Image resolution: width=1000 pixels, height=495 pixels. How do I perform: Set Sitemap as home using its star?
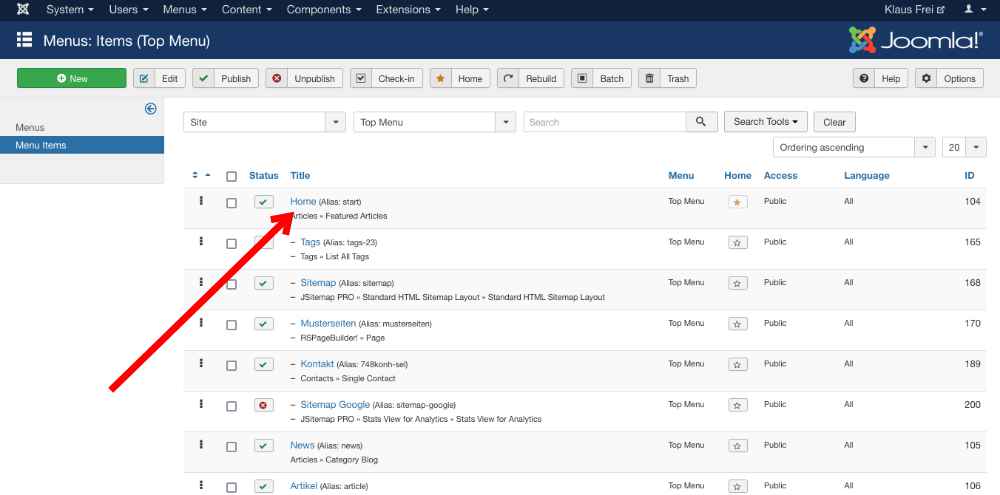click(x=737, y=283)
